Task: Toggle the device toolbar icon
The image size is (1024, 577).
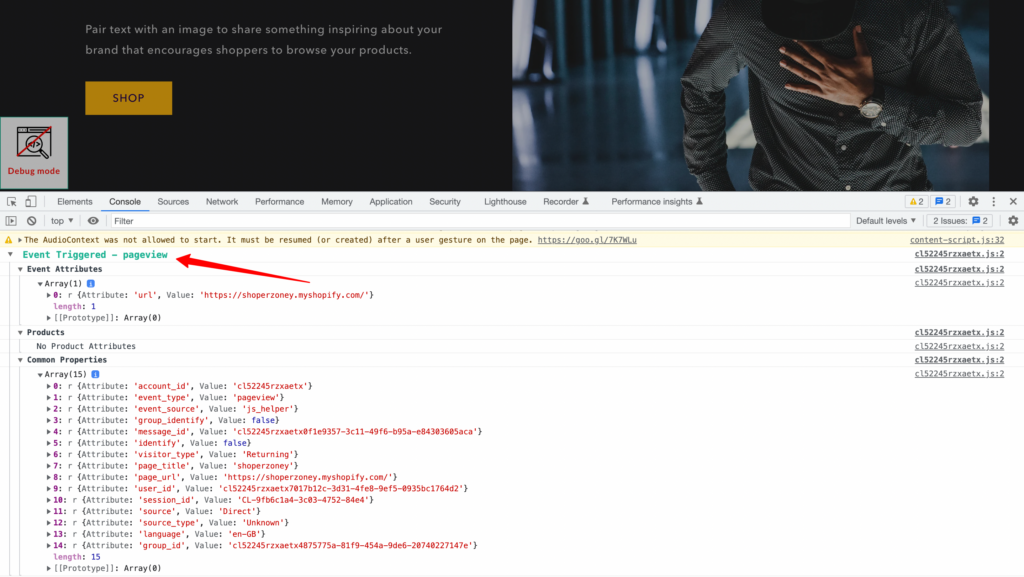Action: pyautogui.click(x=31, y=202)
